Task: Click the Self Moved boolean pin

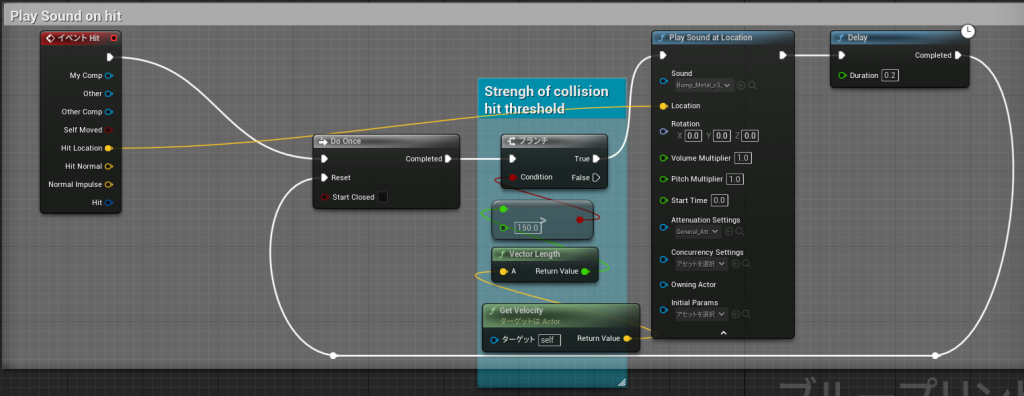Action: [109, 130]
